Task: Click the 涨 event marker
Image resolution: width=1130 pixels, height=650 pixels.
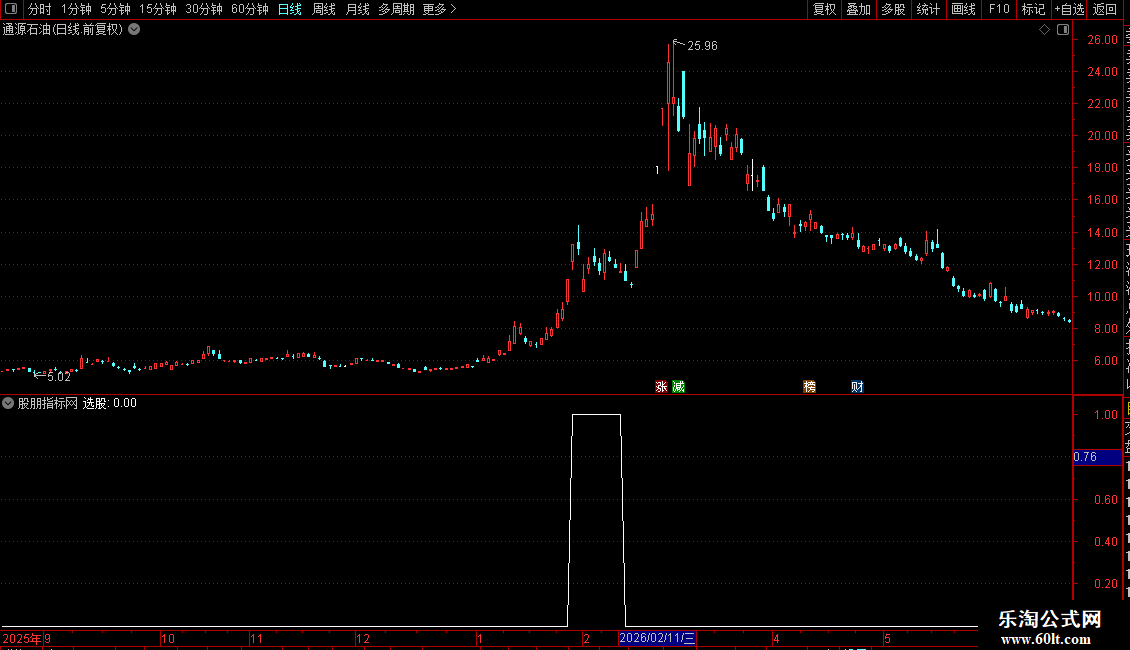Action: (661, 387)
